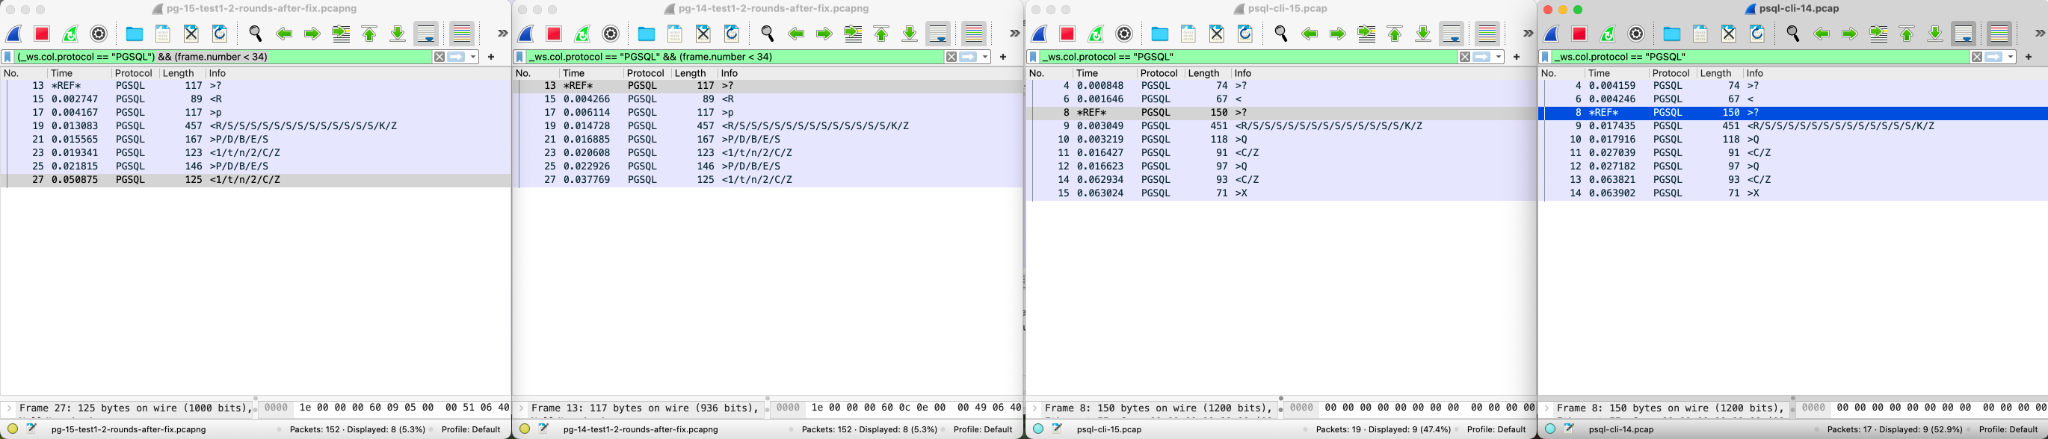Click Length column header in psql-cli-14.pcap window
Viewport: 2048px width, 439px height.
(1715, 73)
